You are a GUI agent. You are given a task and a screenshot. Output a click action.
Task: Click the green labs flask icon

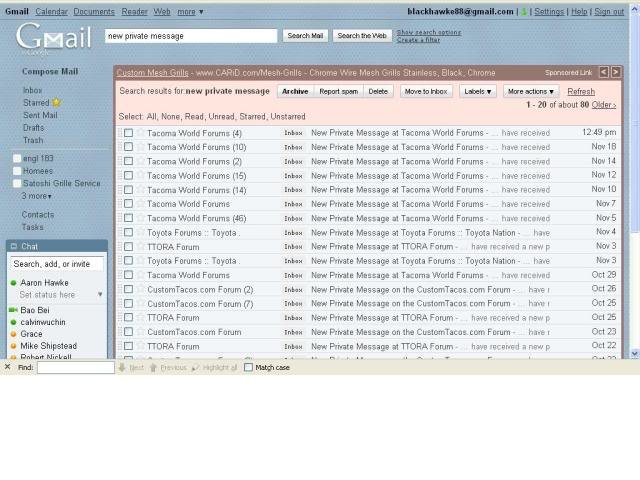(524, 12)
